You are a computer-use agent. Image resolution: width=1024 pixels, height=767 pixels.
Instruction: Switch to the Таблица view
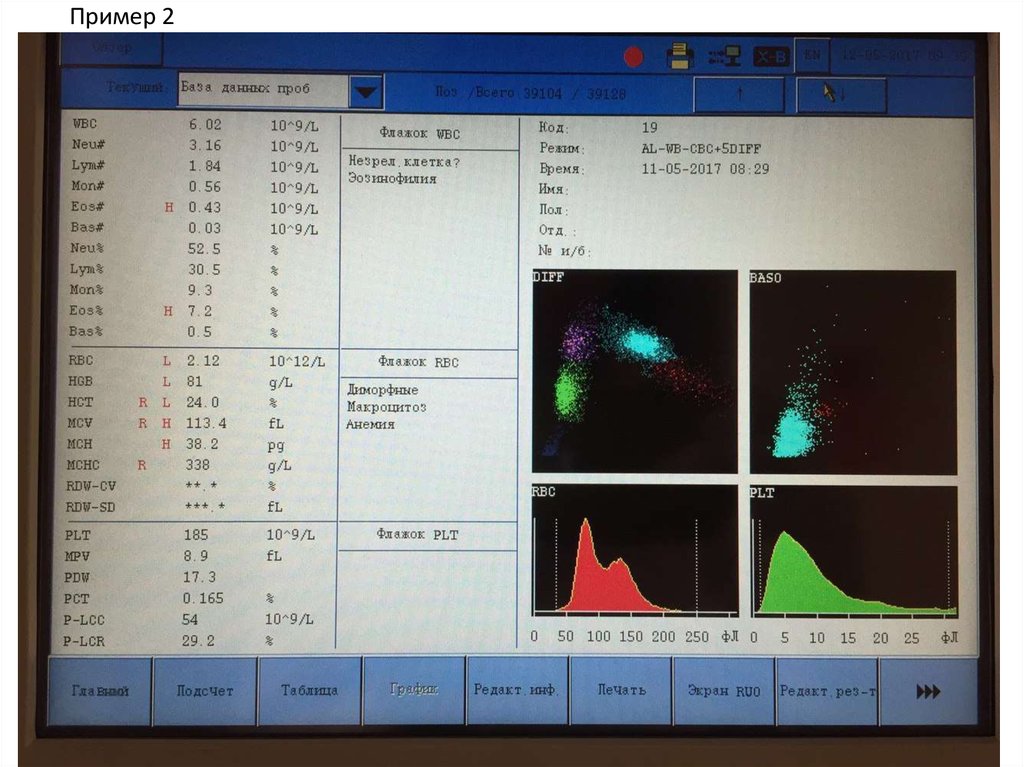pyautogui.click(x=309, y=691)
